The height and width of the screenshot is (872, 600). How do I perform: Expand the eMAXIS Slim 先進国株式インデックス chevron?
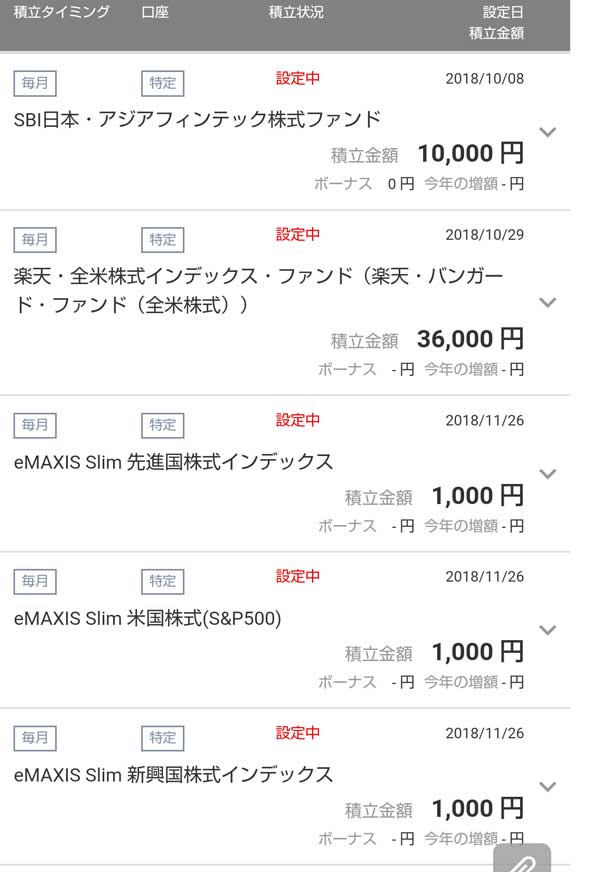pyautogui.click(x=547, y=473)
